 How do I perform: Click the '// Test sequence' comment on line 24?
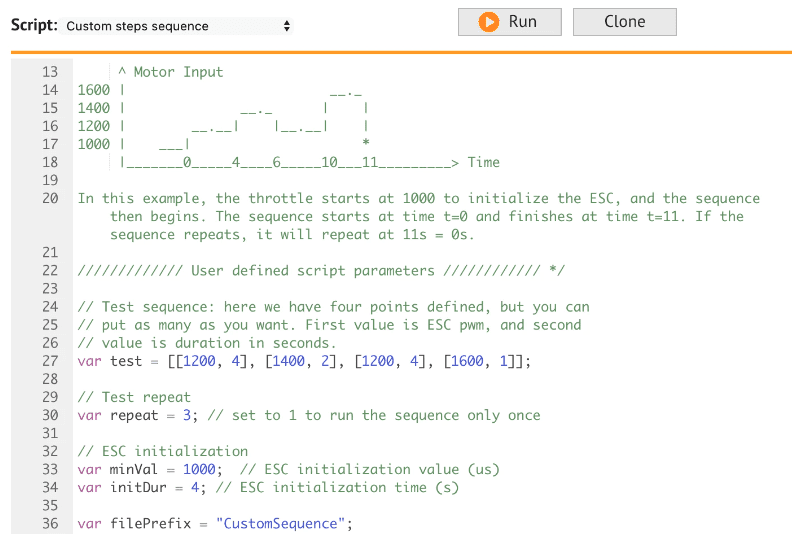pyautogui.click(x=333, y=307)
